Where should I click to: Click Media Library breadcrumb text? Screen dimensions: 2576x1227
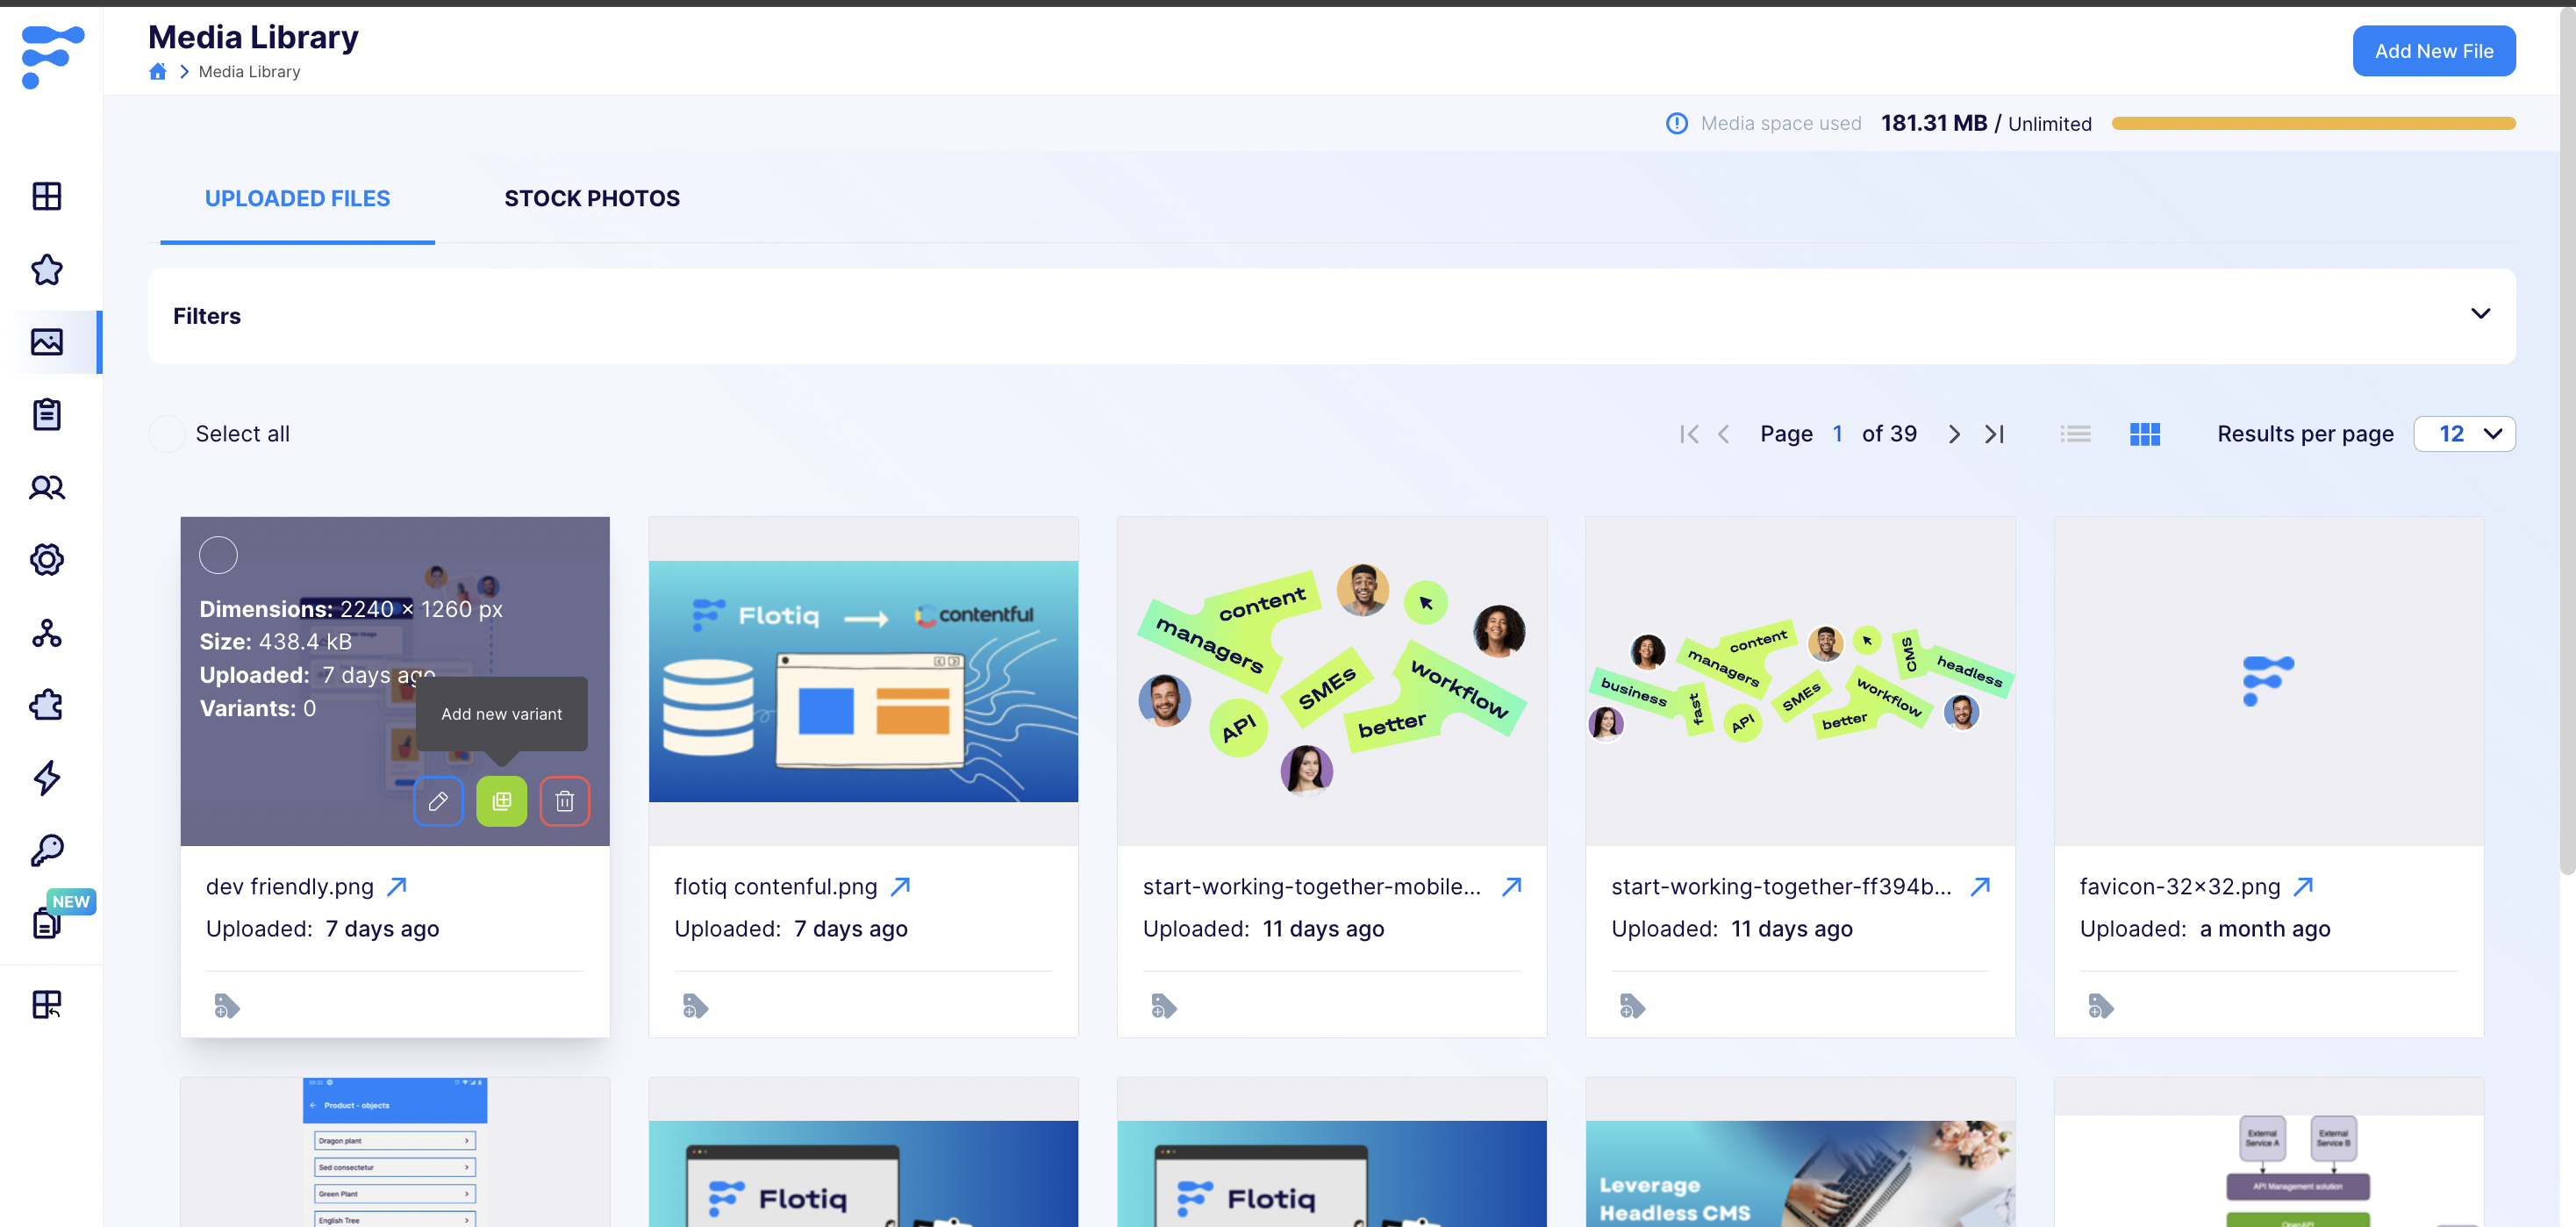[249, 72]
